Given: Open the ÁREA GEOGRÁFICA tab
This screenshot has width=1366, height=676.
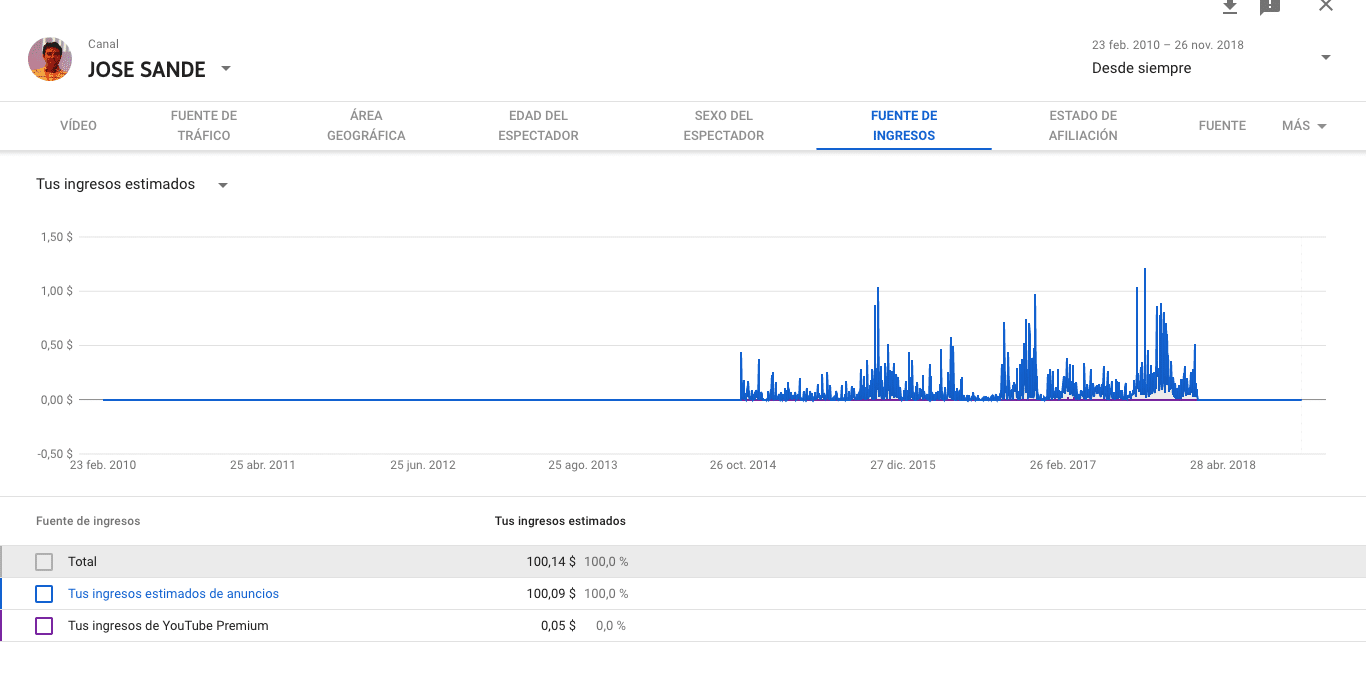Looking at the screenshot, I should (366, 126).
